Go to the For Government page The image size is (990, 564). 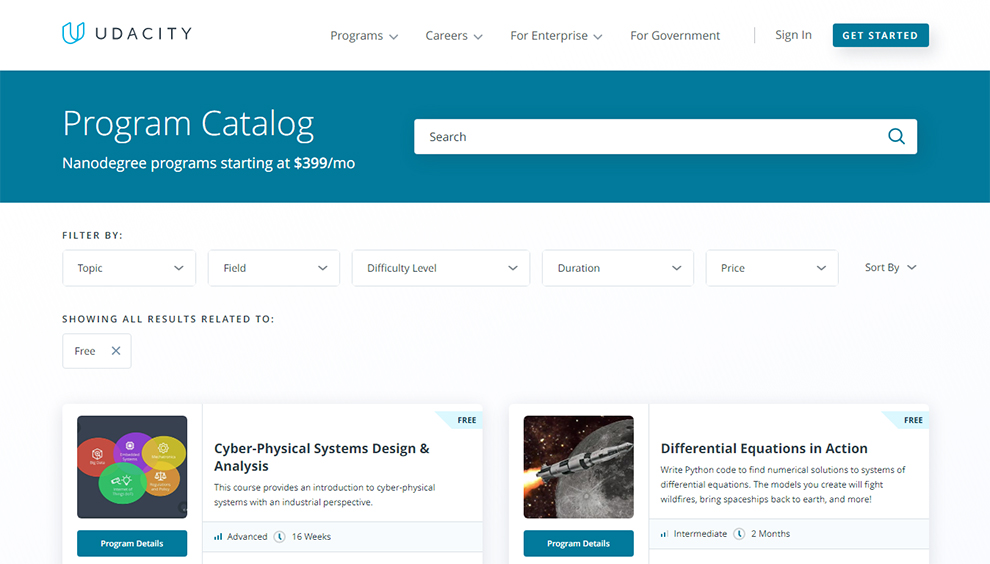pyautogui.click(x=674, y=36)
